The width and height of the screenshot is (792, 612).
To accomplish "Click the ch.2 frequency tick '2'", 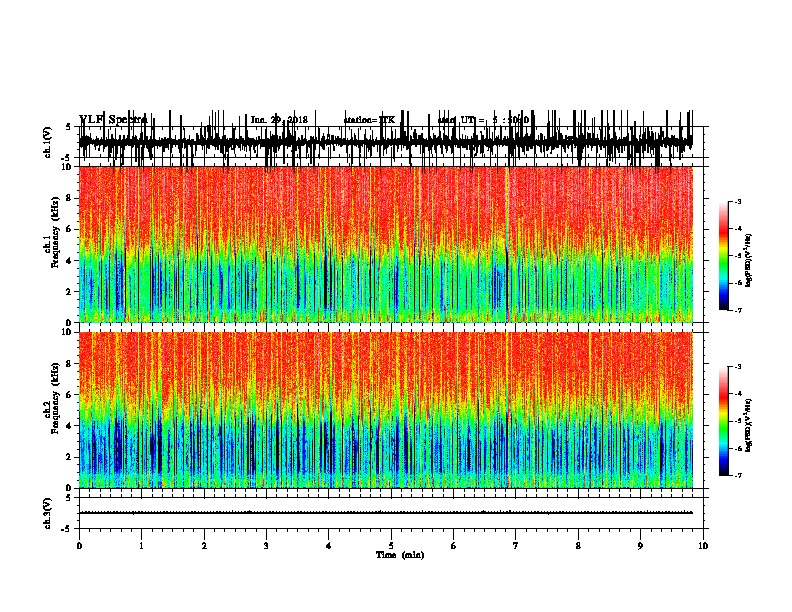I will [x=69, y=457].
